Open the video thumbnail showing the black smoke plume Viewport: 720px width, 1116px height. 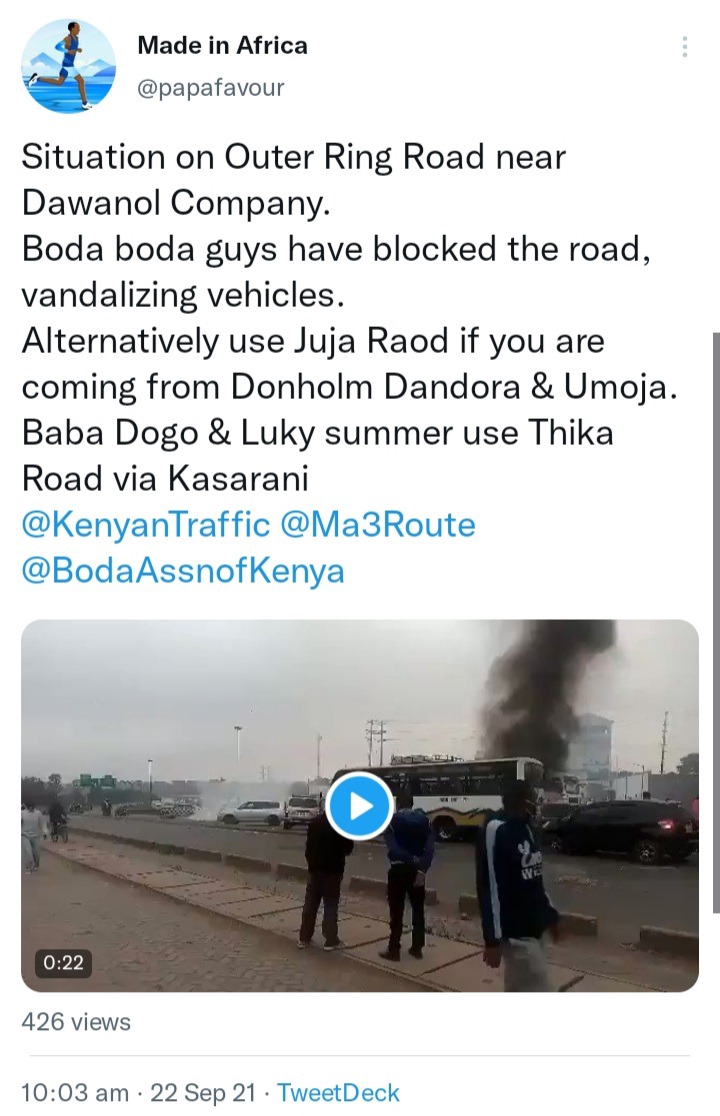click(x=360, y=806)
